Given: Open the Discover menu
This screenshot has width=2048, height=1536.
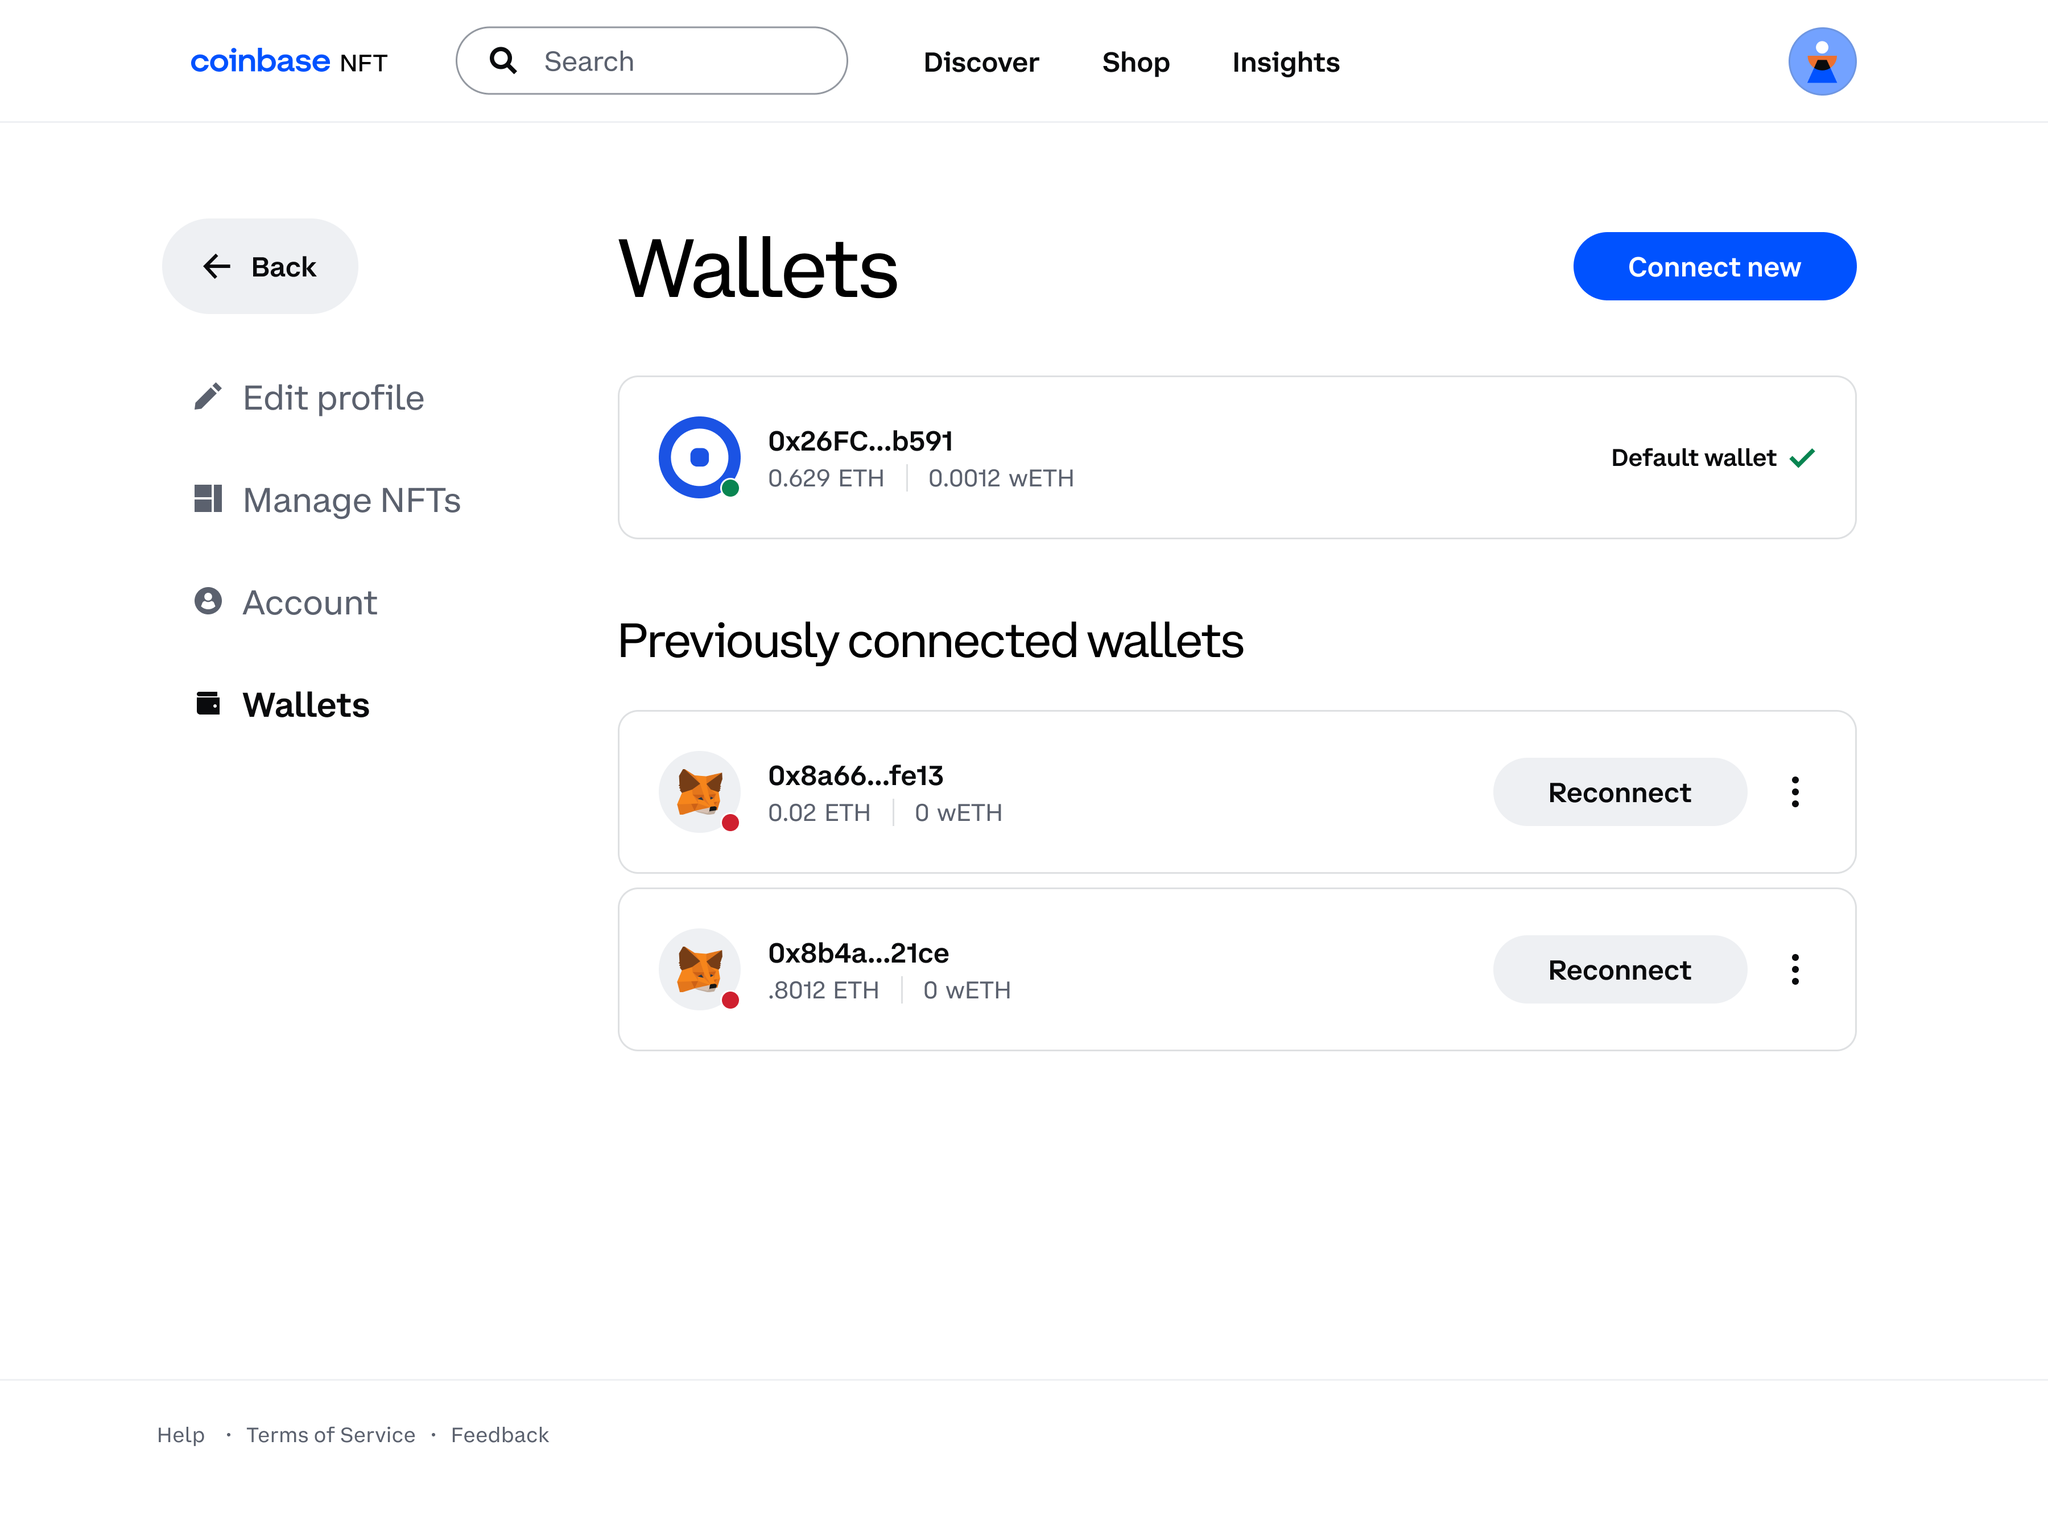Looking at the screenshot, I should click(981, 62).
